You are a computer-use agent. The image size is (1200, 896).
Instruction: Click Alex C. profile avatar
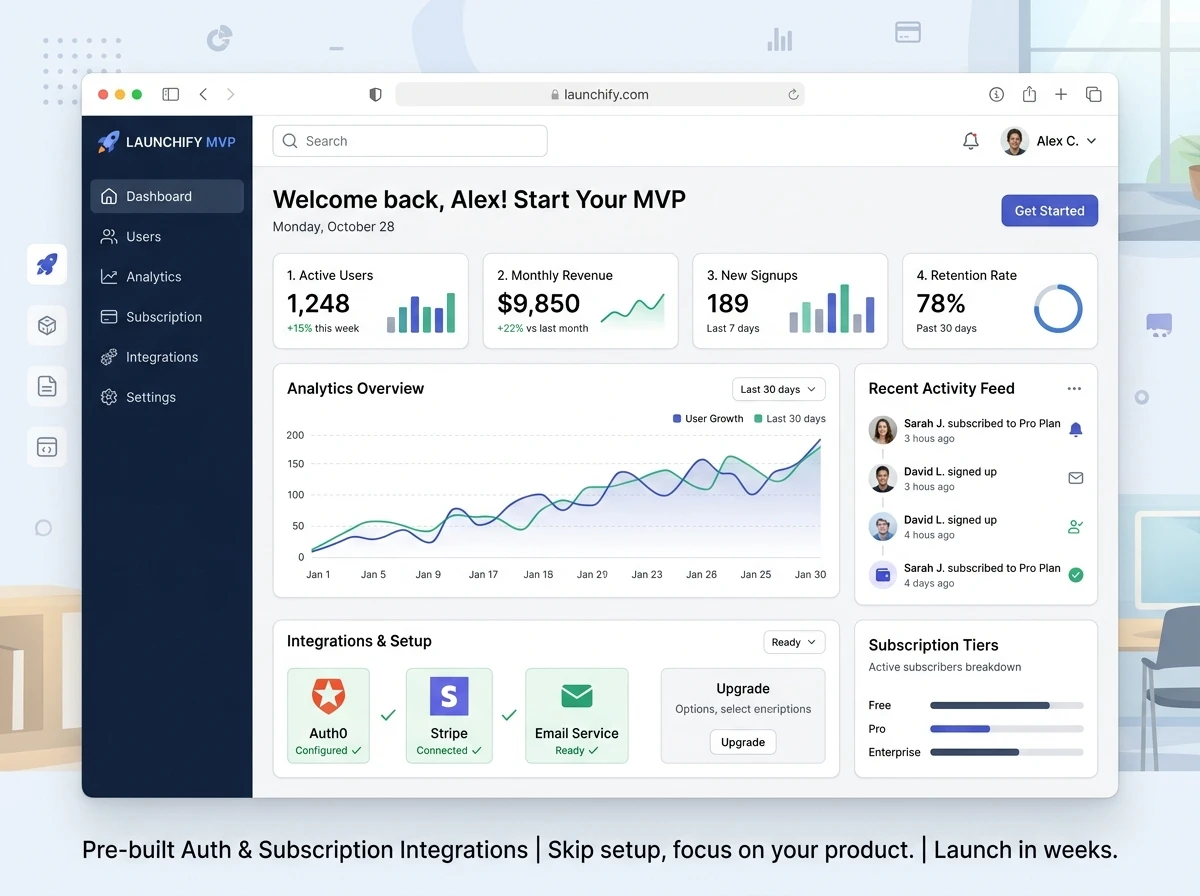tap(1015, 141)
